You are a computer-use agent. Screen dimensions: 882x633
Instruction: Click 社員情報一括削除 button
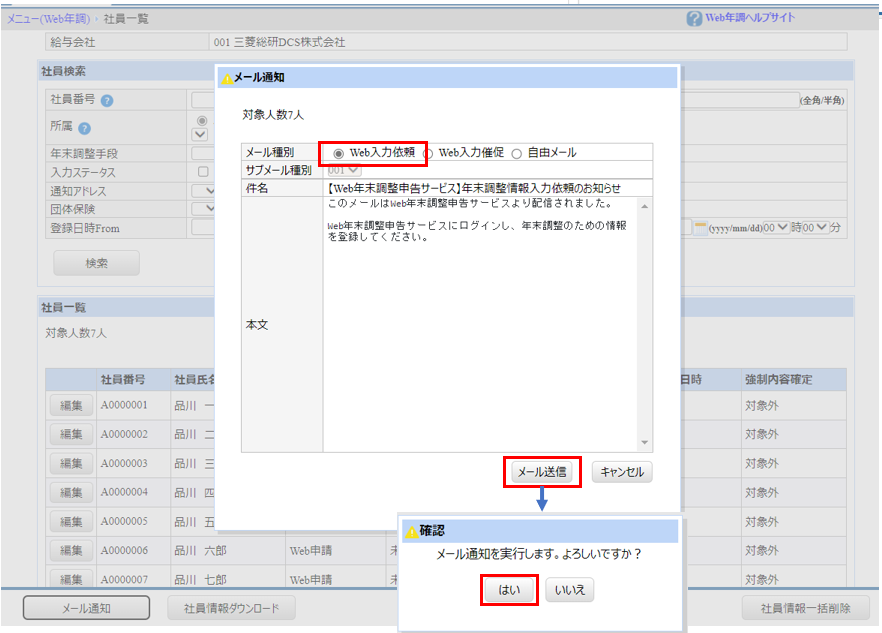coord(806,608)
